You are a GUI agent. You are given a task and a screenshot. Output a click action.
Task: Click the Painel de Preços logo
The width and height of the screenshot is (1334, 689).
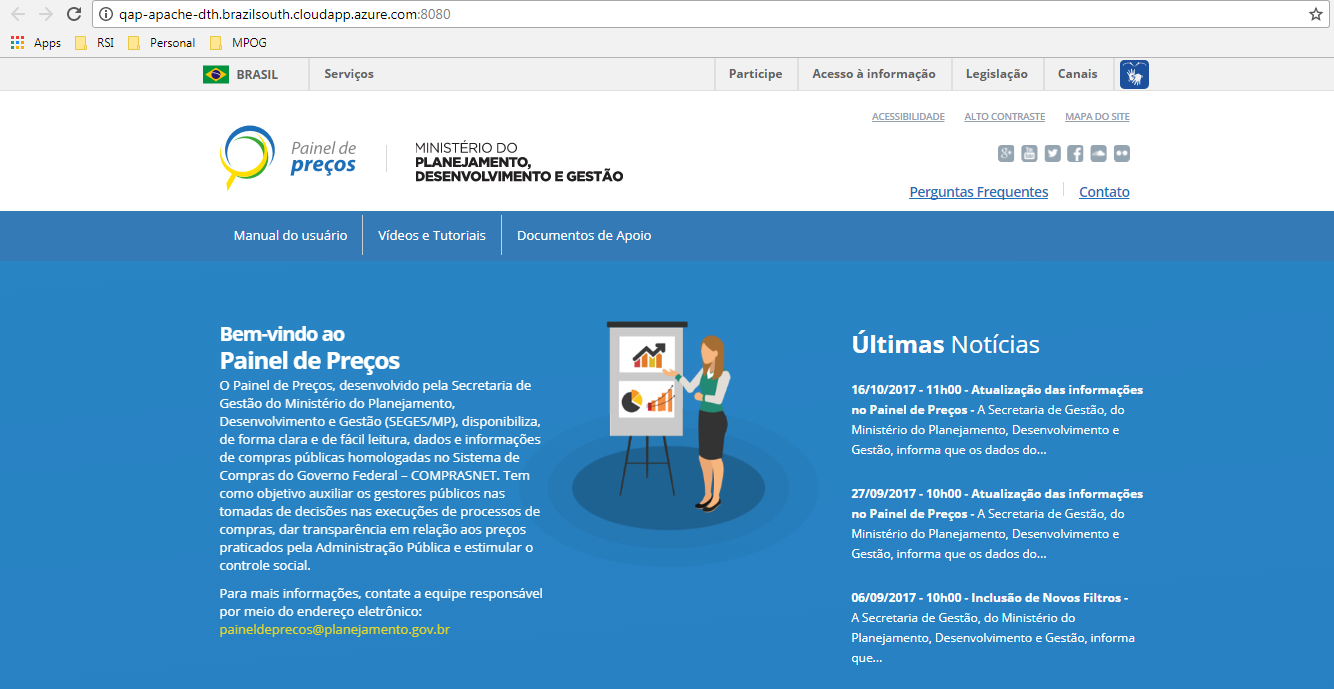point(288,158)
